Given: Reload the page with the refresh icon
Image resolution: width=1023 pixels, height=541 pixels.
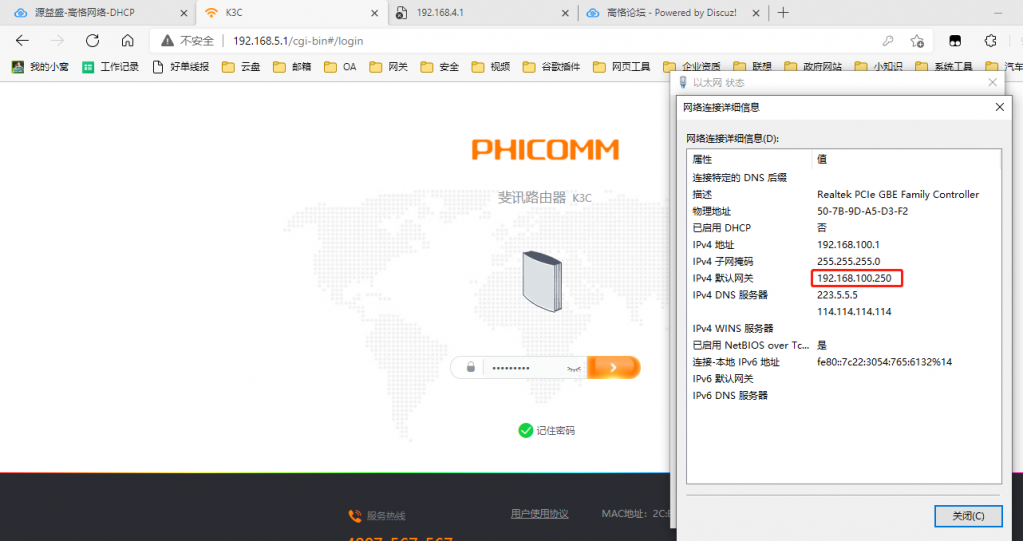Looking at the screenshot, I should 93,40.
